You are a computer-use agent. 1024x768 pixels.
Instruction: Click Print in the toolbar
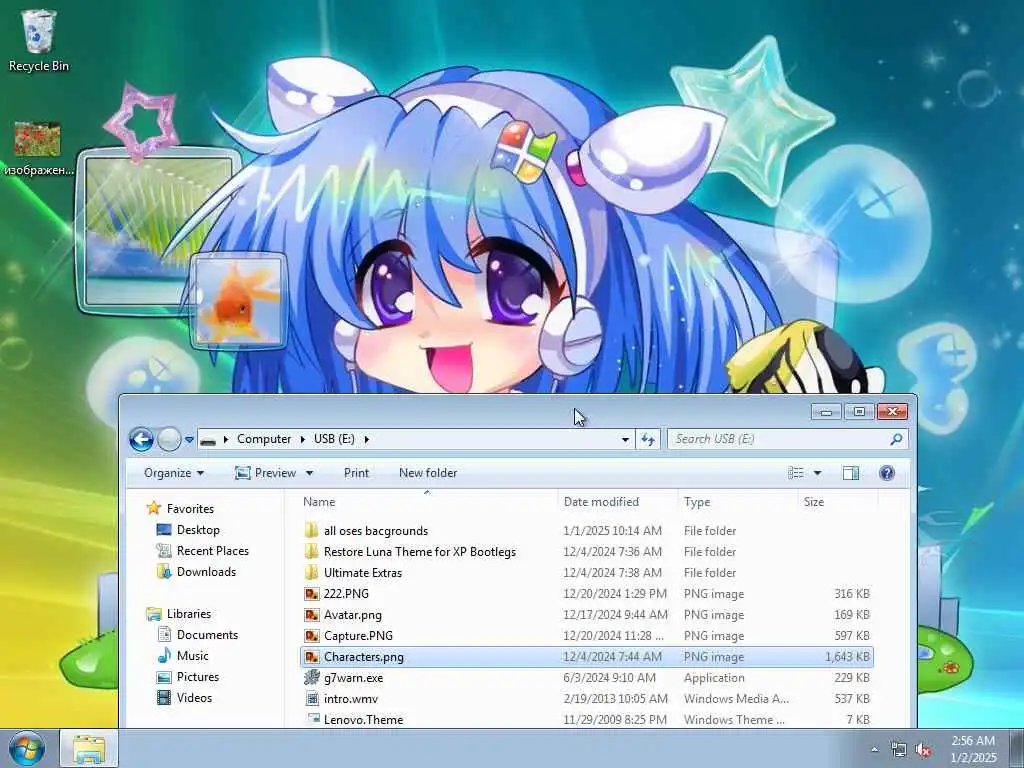click(357, 473)
